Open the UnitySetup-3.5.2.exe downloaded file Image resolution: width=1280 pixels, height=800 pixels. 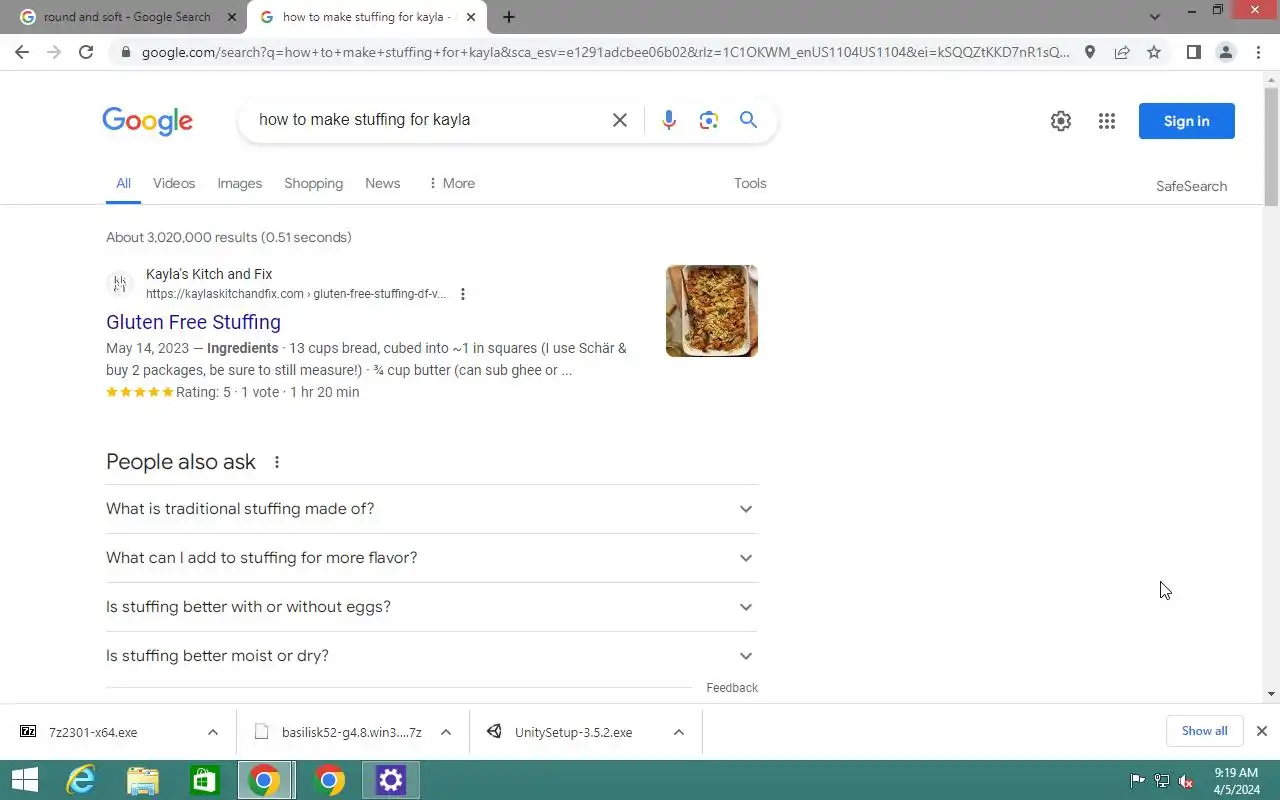(x=574, y=732)
